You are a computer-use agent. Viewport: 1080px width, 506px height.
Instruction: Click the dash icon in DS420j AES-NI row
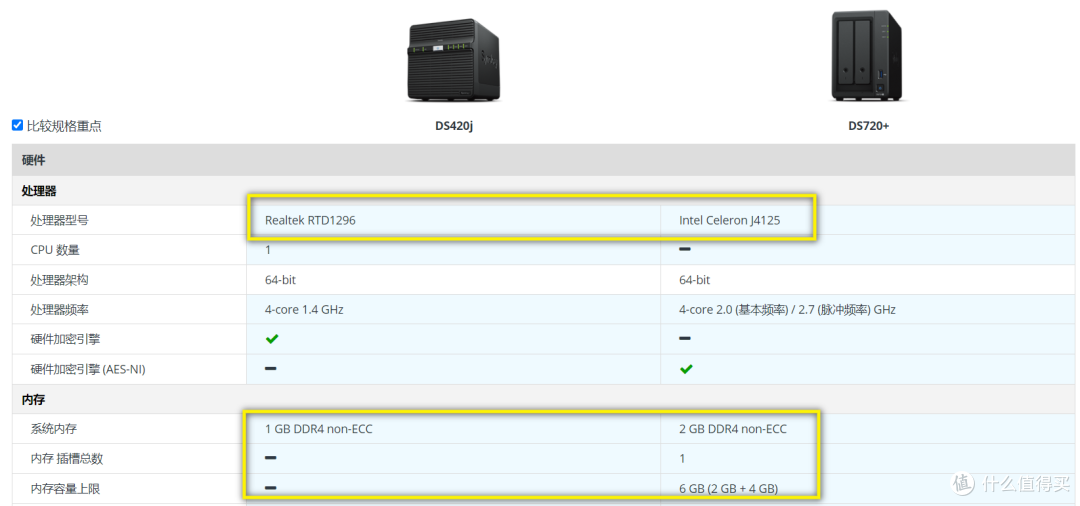[271, 369]
